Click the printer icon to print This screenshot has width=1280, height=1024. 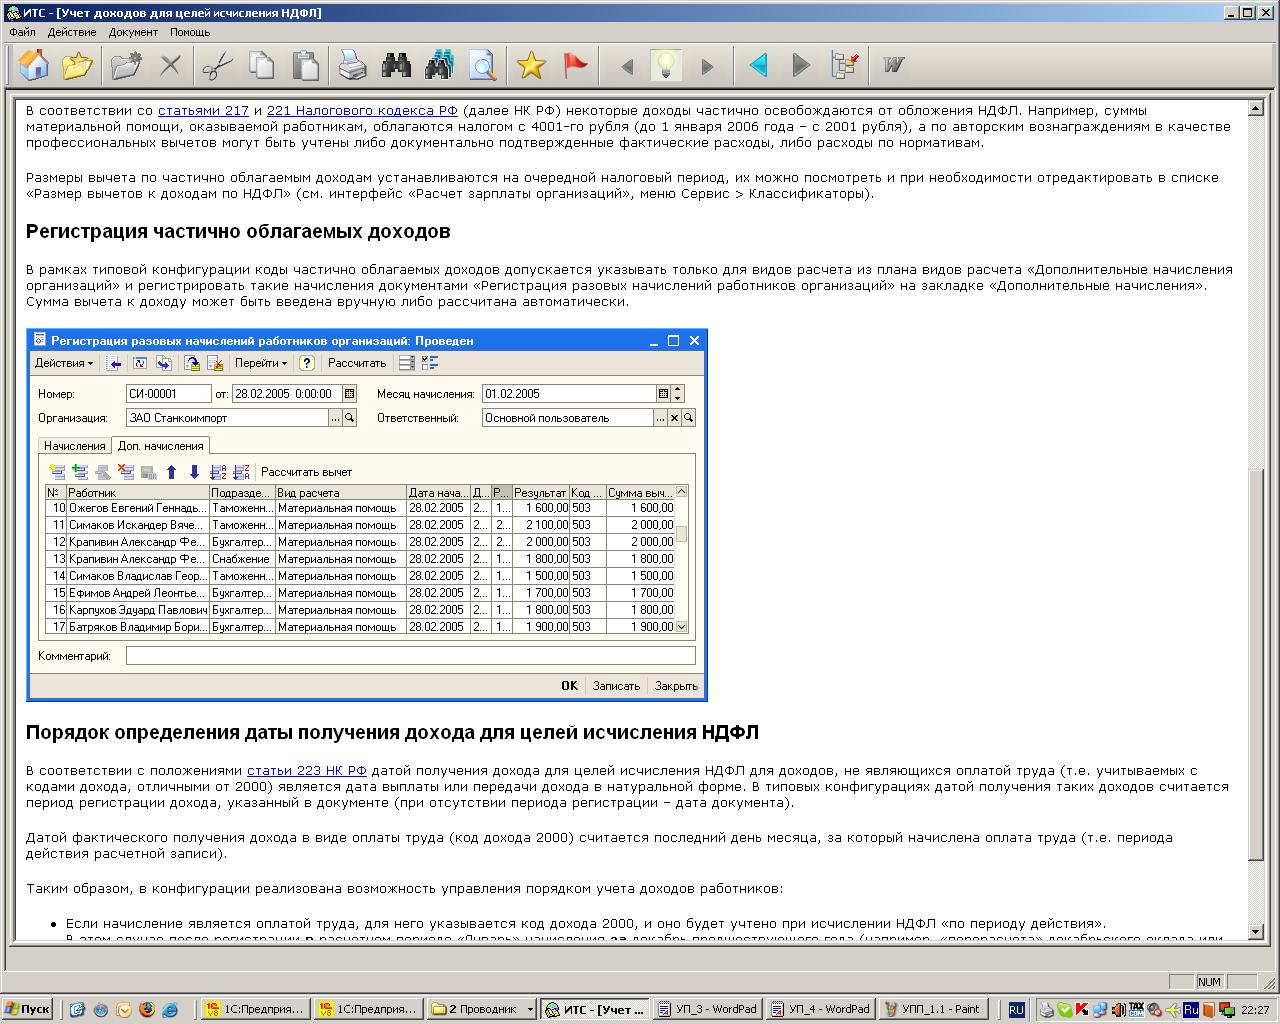click(x=352, y=66)
